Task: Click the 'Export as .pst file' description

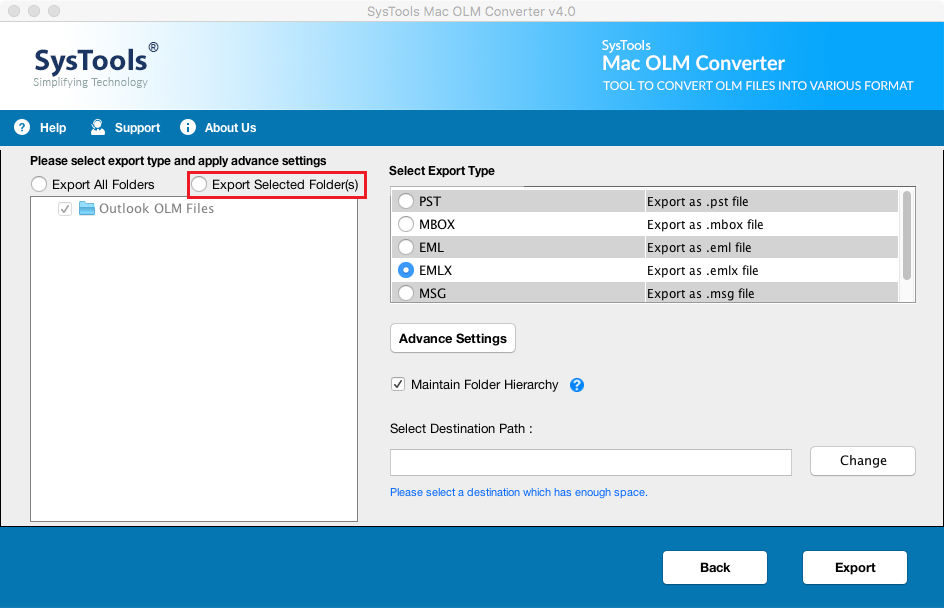Action: click(x=697, y=202)
